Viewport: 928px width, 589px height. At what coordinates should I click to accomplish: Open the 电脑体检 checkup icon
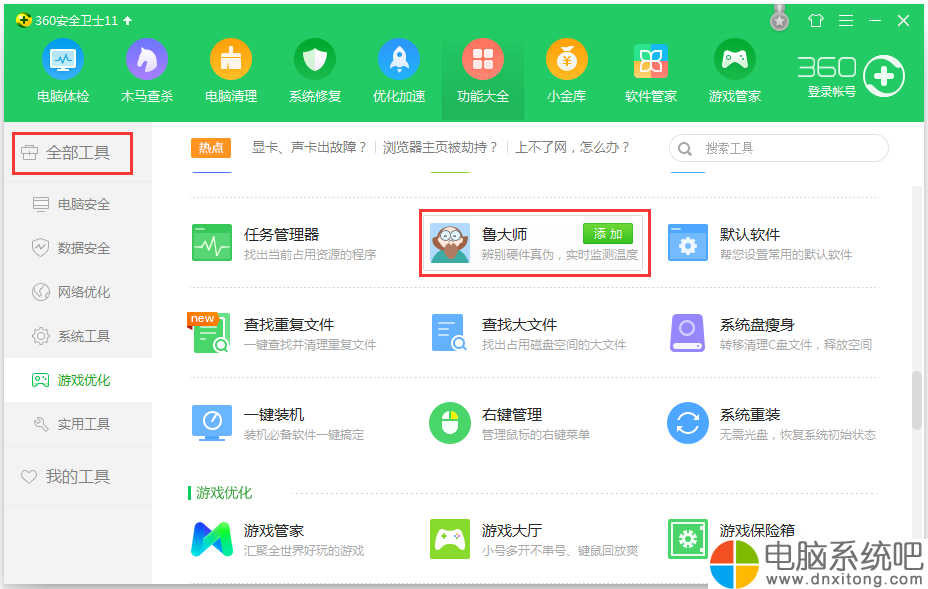63,59
